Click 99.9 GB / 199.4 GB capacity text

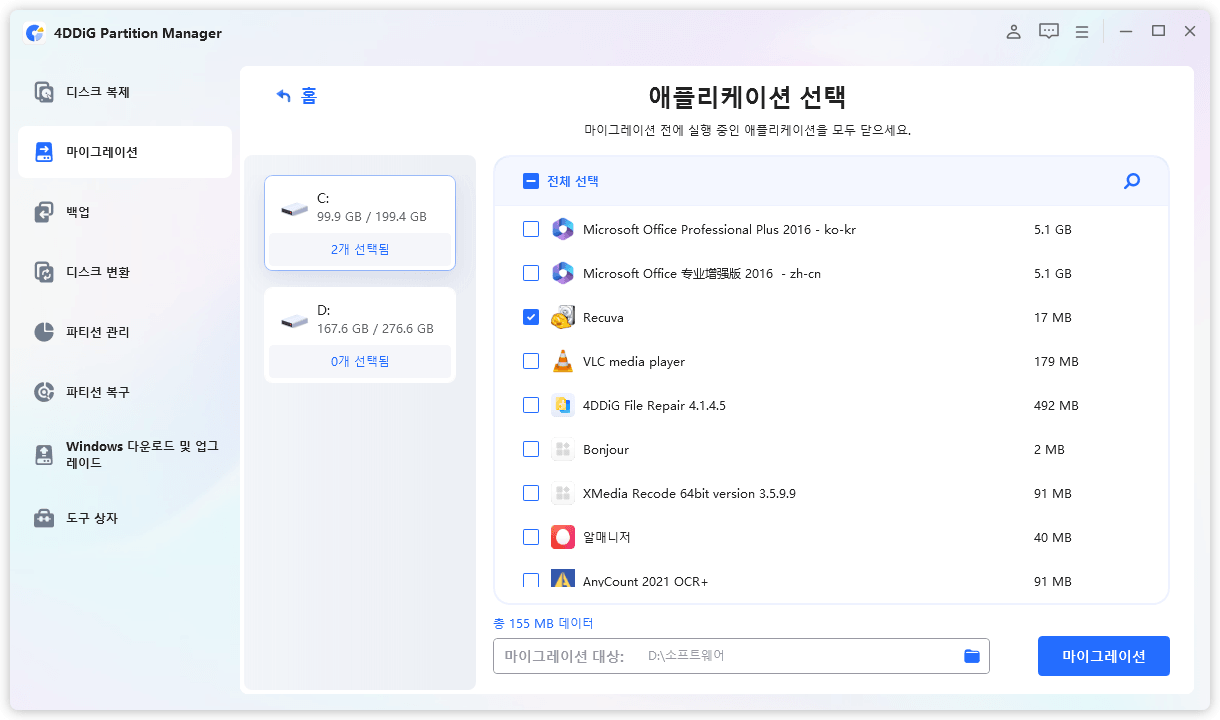[372, 216]
